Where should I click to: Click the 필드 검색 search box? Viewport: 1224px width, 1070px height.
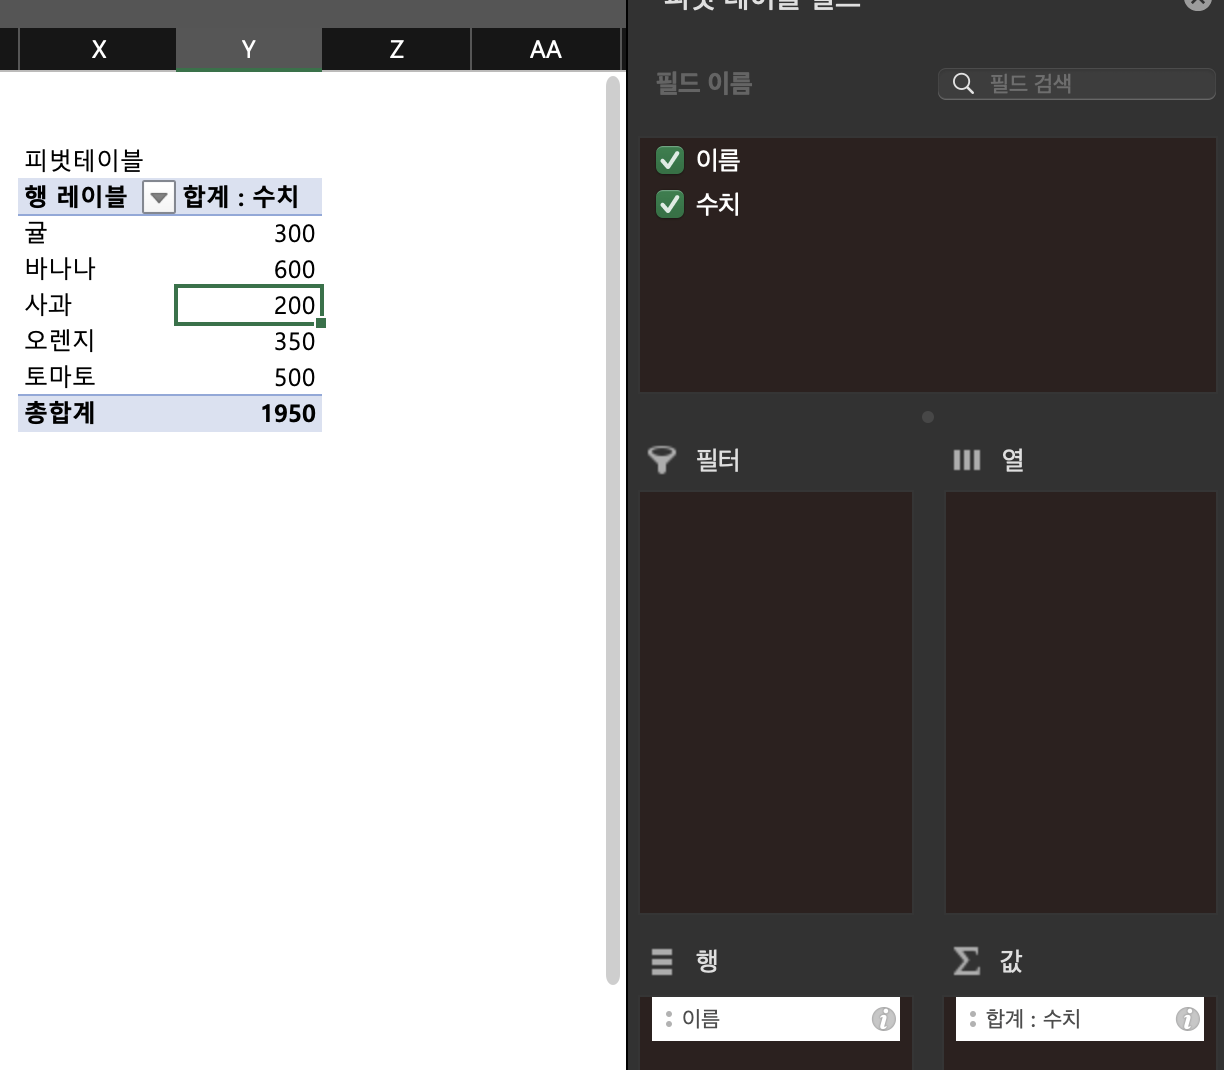(1077, 83)
